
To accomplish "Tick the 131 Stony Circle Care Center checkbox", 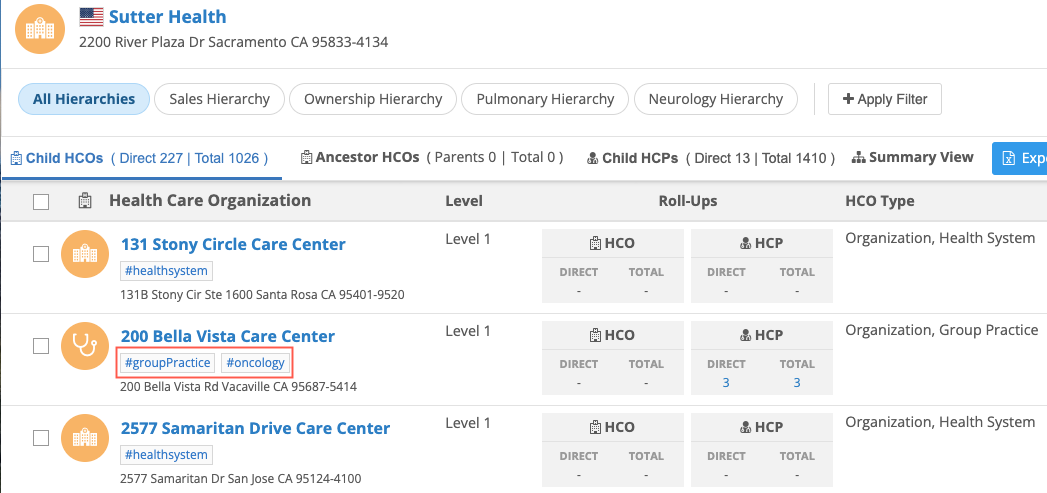I will tap(41, 254).
